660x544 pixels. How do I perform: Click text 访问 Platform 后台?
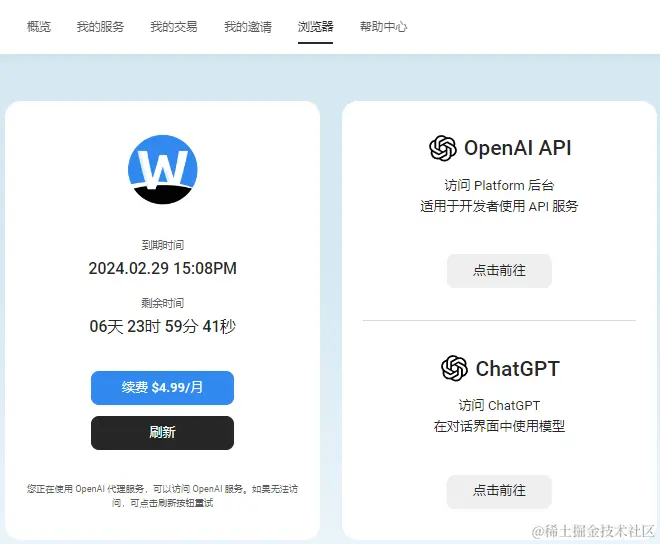499,185
